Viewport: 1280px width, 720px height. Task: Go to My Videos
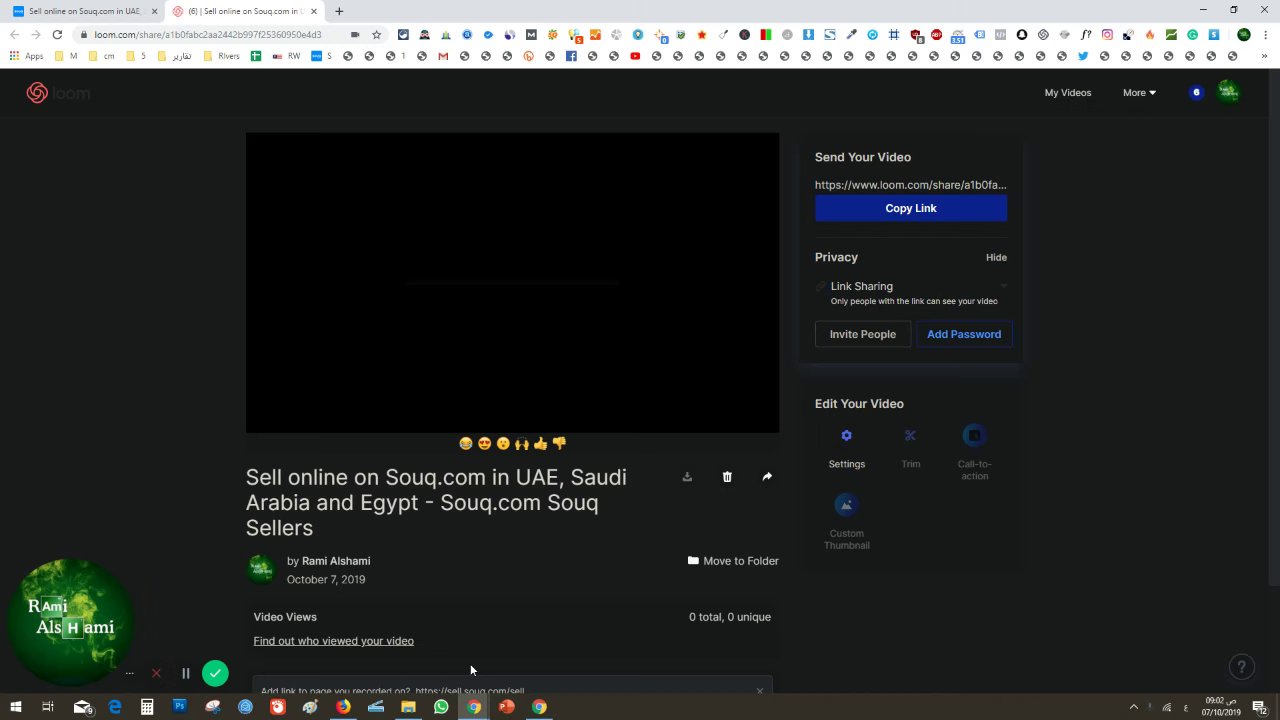[x=1068, y=93]
